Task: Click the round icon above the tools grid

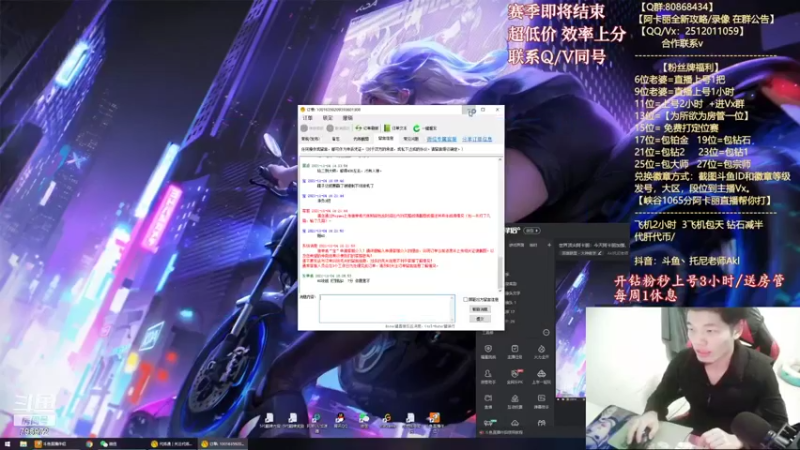Action: pyautogui.click(x=546, y=333)
